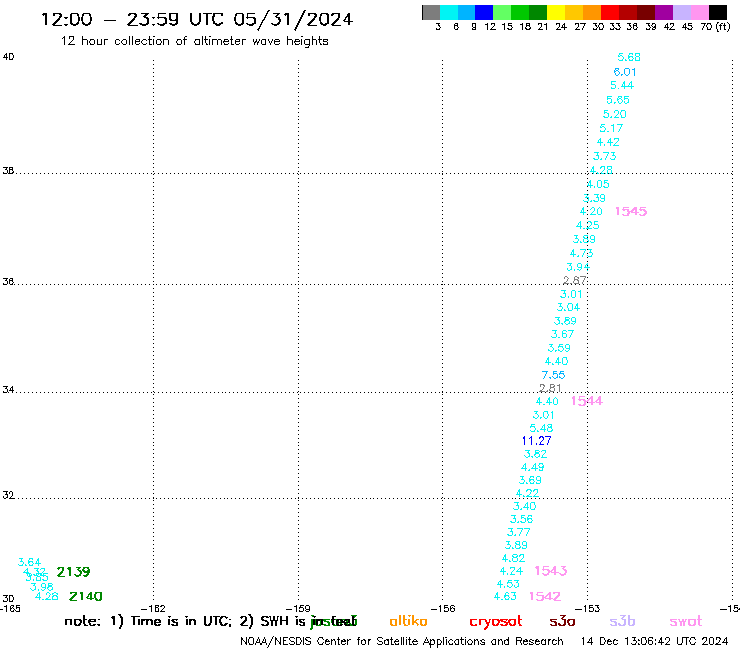The width and height of the screenshot is (740, 650).
Task: Click the black legend swatch at scale end
Action: pyautogui.click(x=718, y=13)
